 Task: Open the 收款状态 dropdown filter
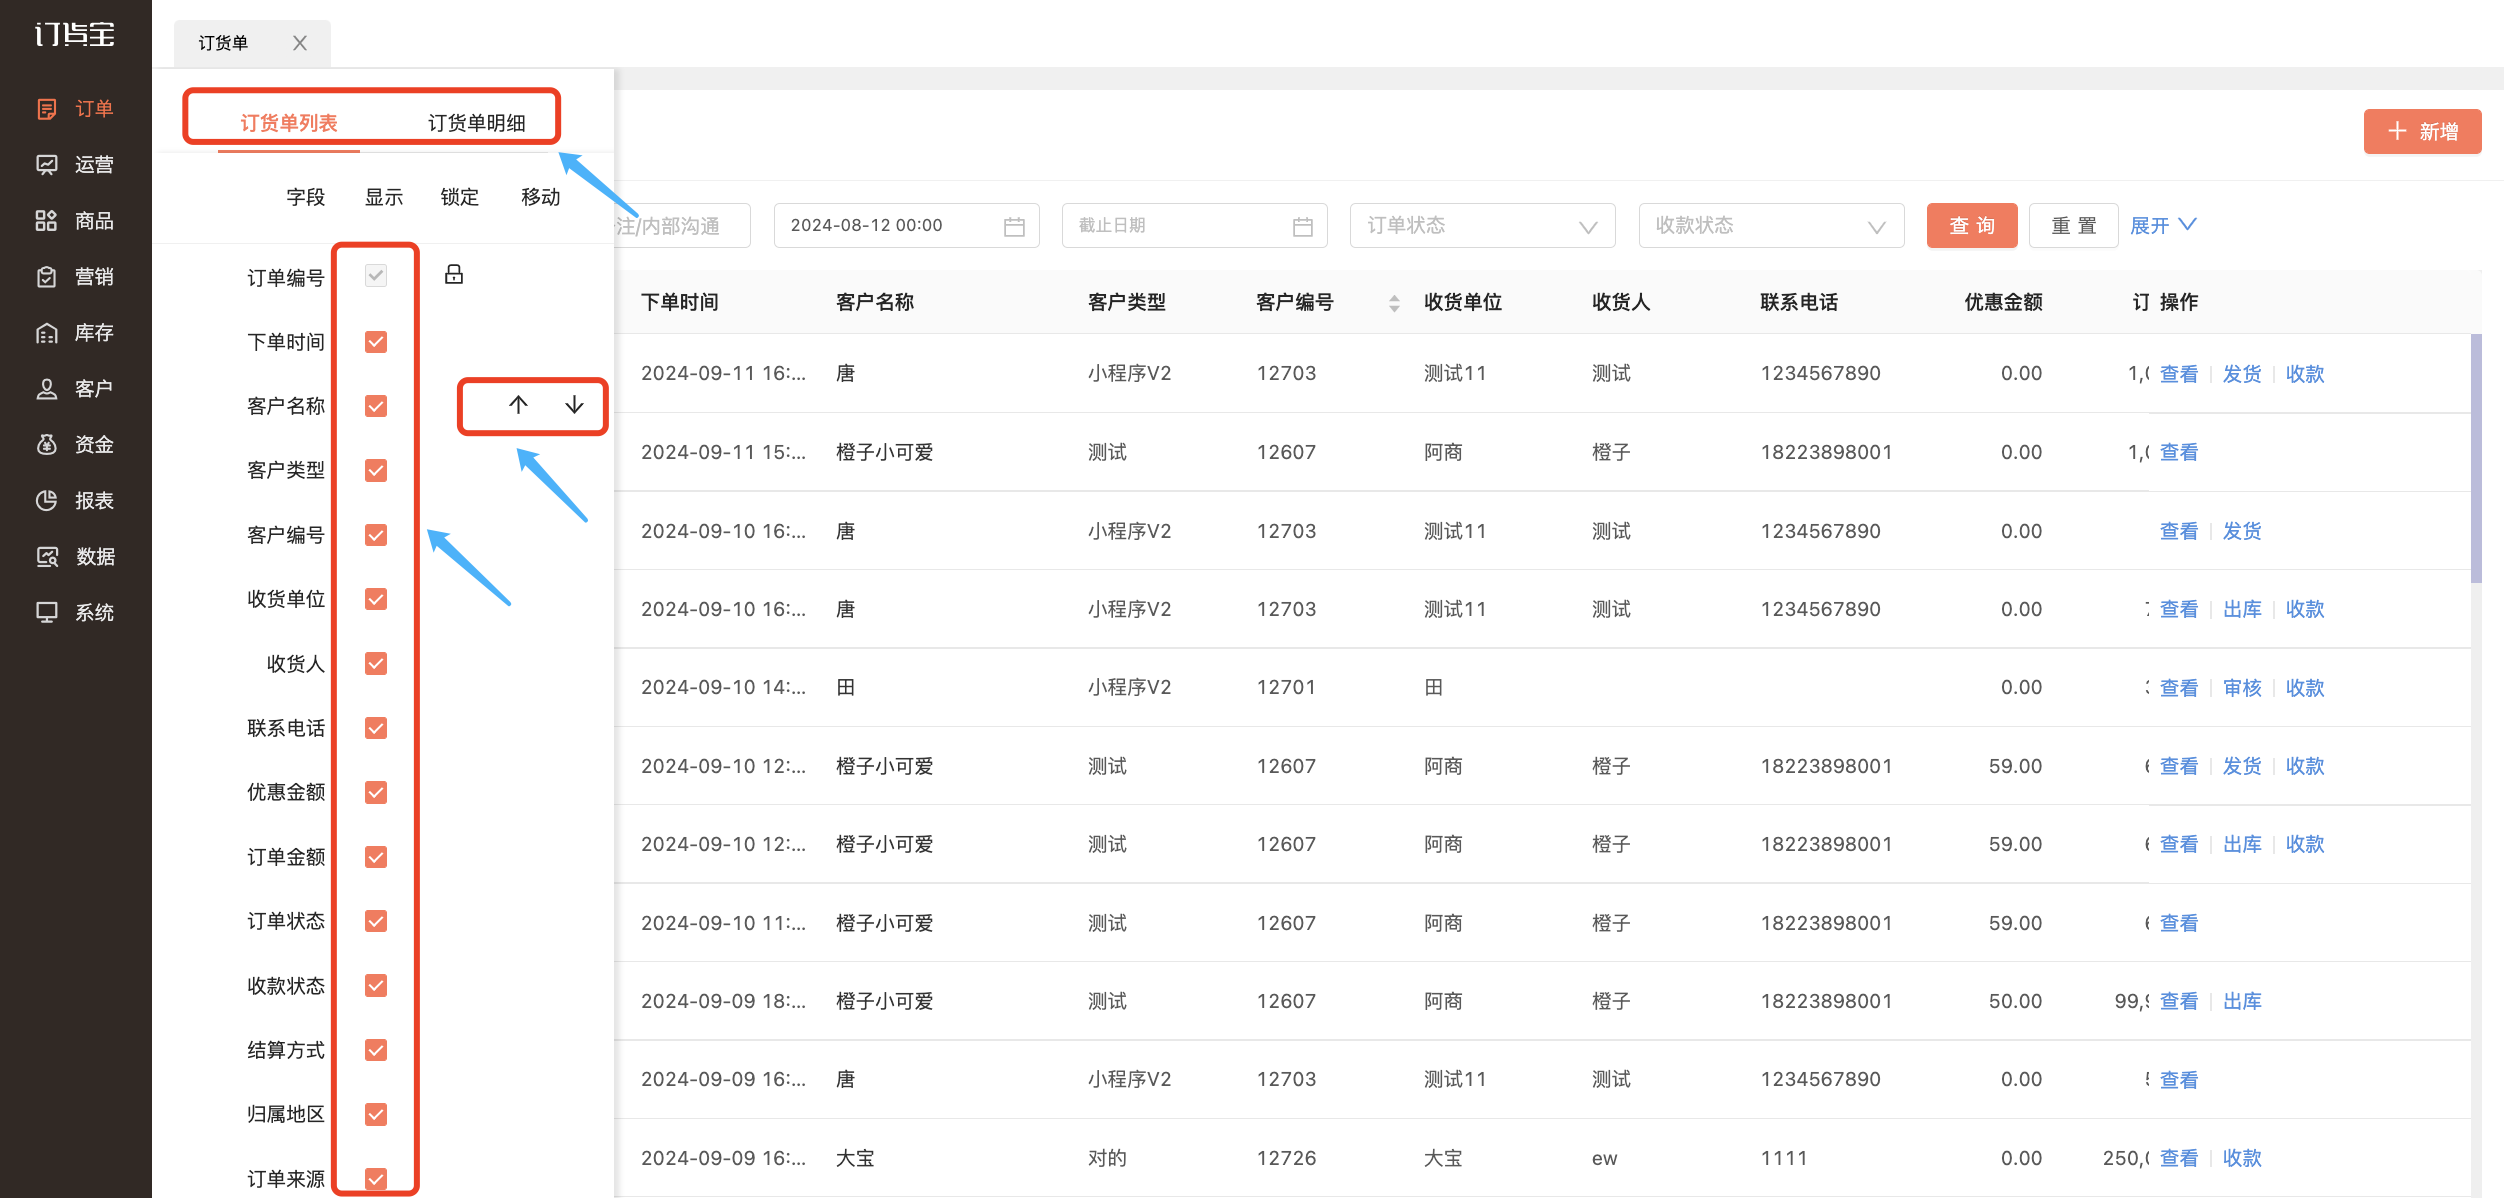pos(1771,226)
